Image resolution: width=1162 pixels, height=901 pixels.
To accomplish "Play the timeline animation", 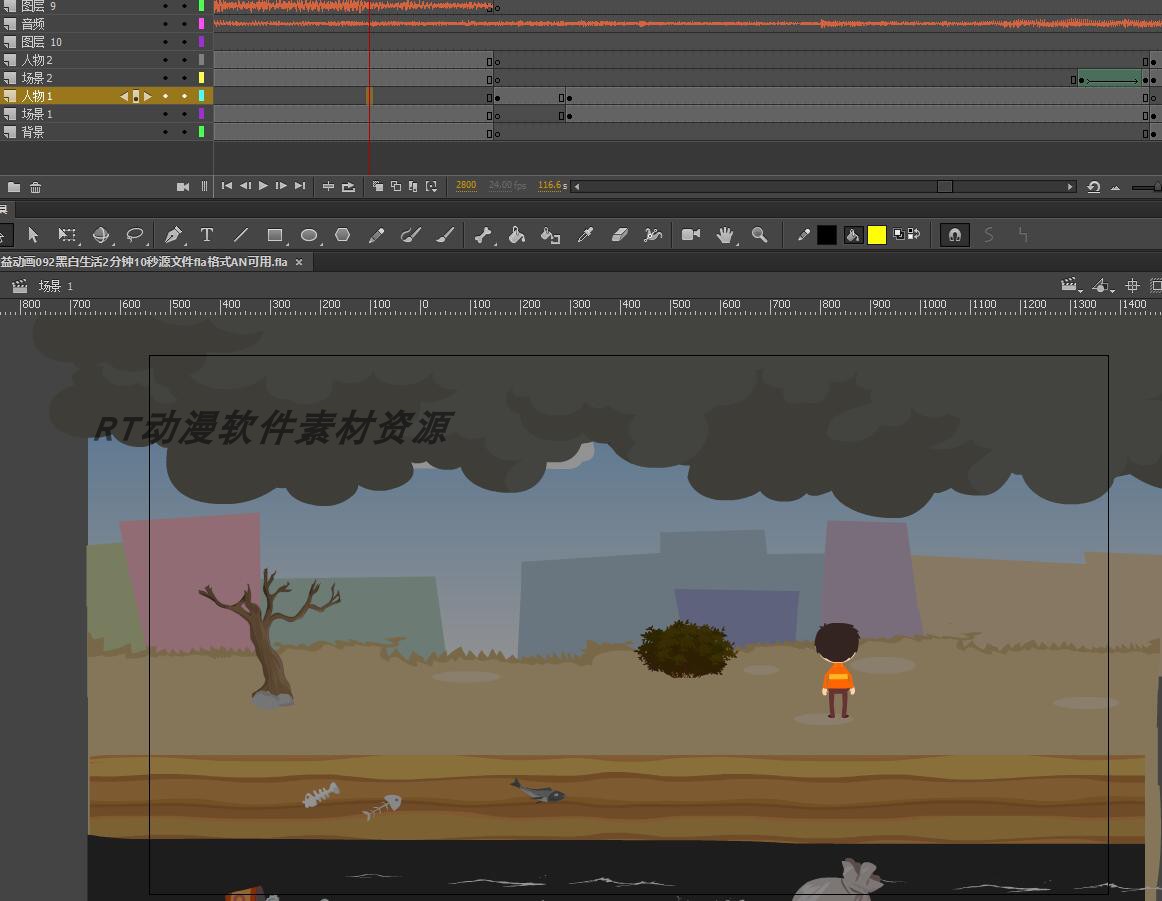I will pyautogui.click(x=263, y=186).
